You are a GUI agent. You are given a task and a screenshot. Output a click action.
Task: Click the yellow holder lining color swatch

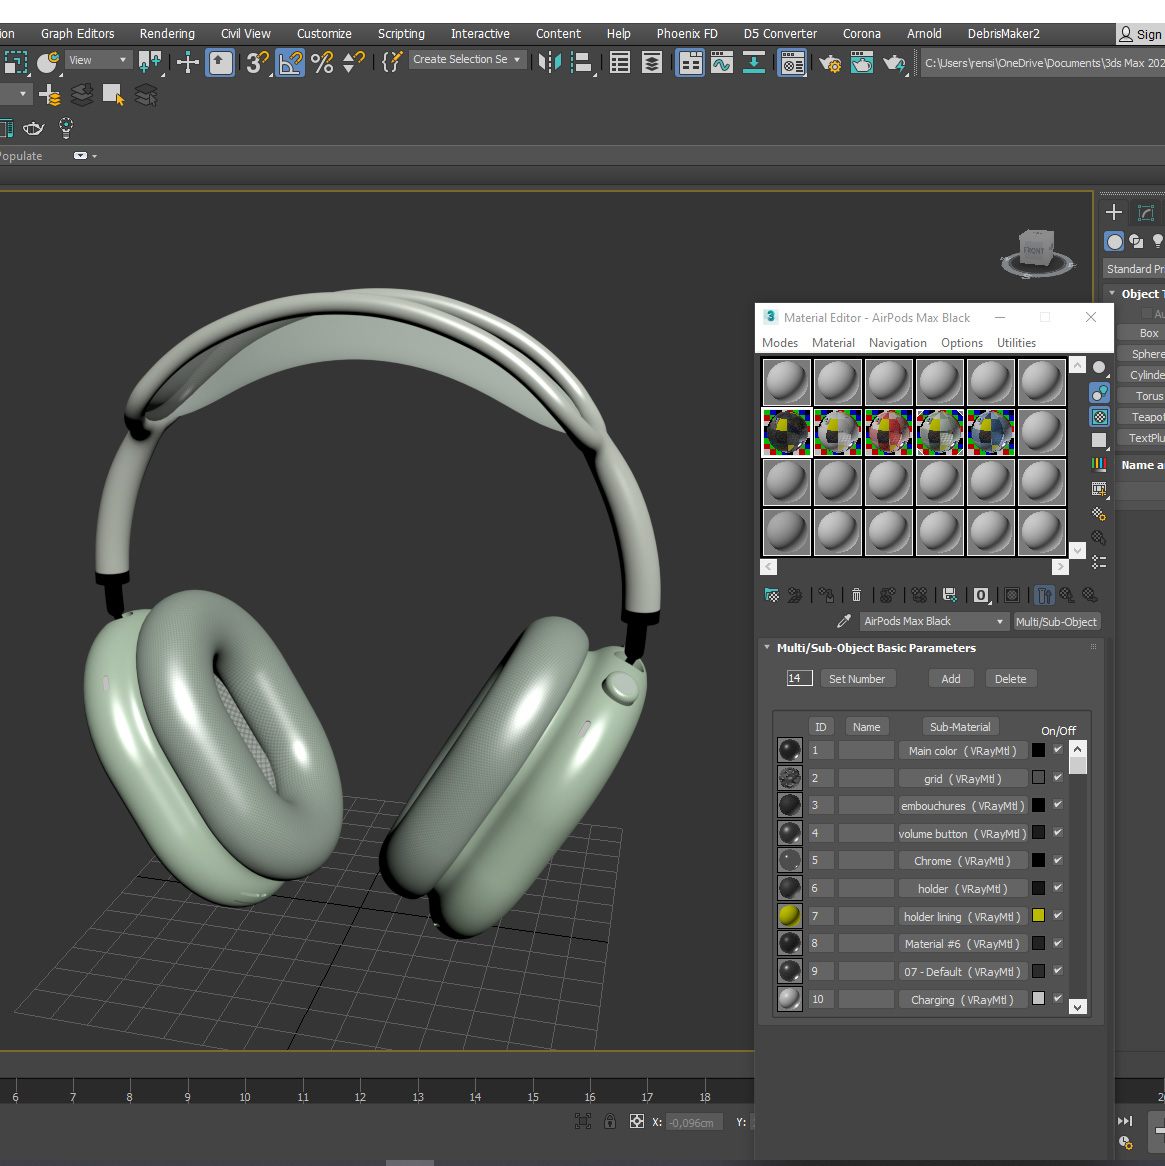click(1039, 916)
